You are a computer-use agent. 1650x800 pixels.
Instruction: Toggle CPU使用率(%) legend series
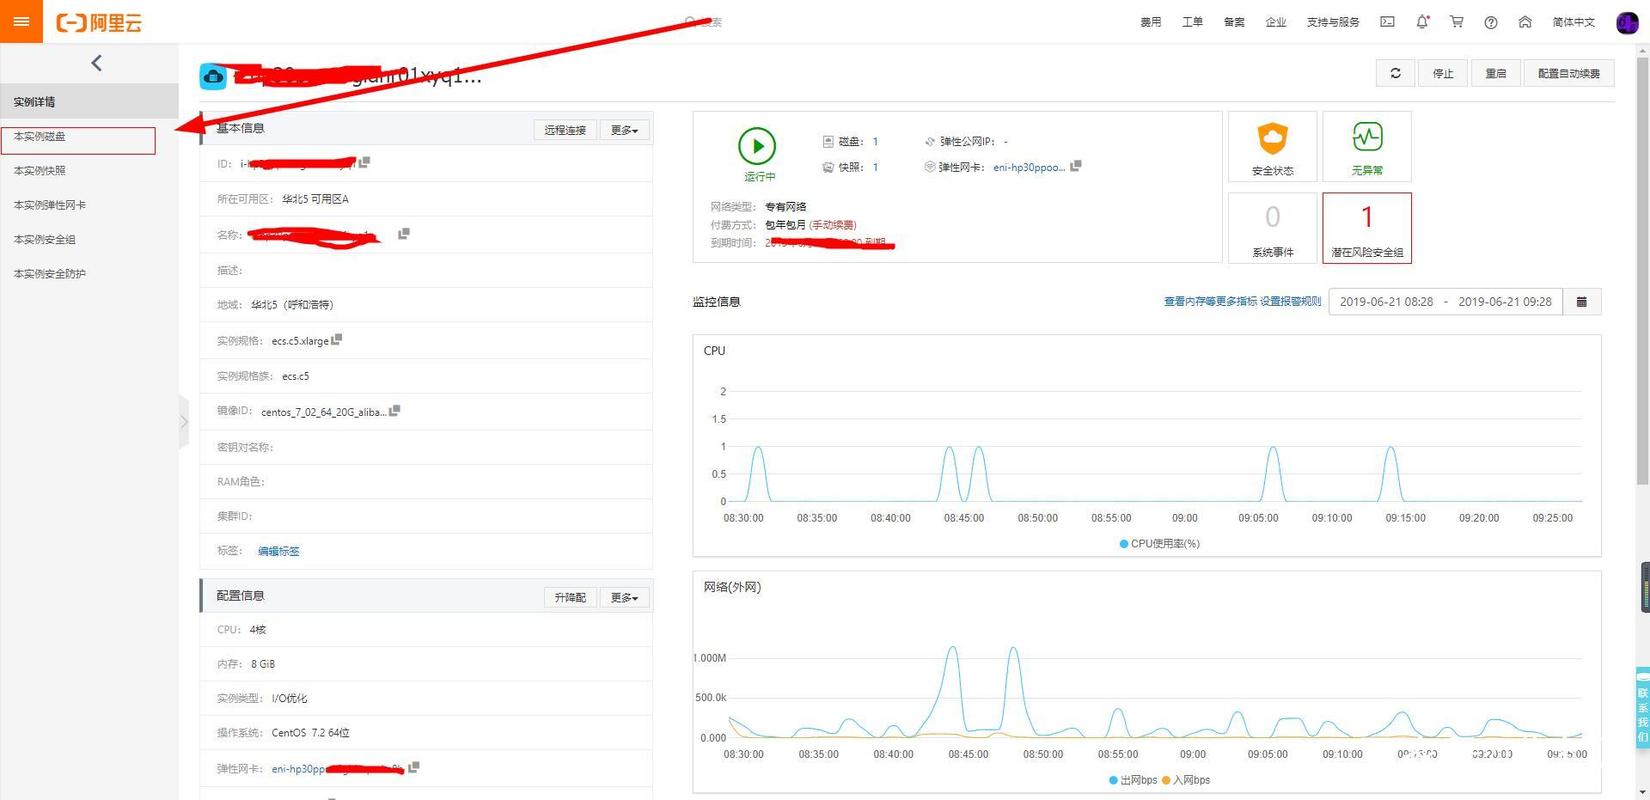pos(1159,544)
